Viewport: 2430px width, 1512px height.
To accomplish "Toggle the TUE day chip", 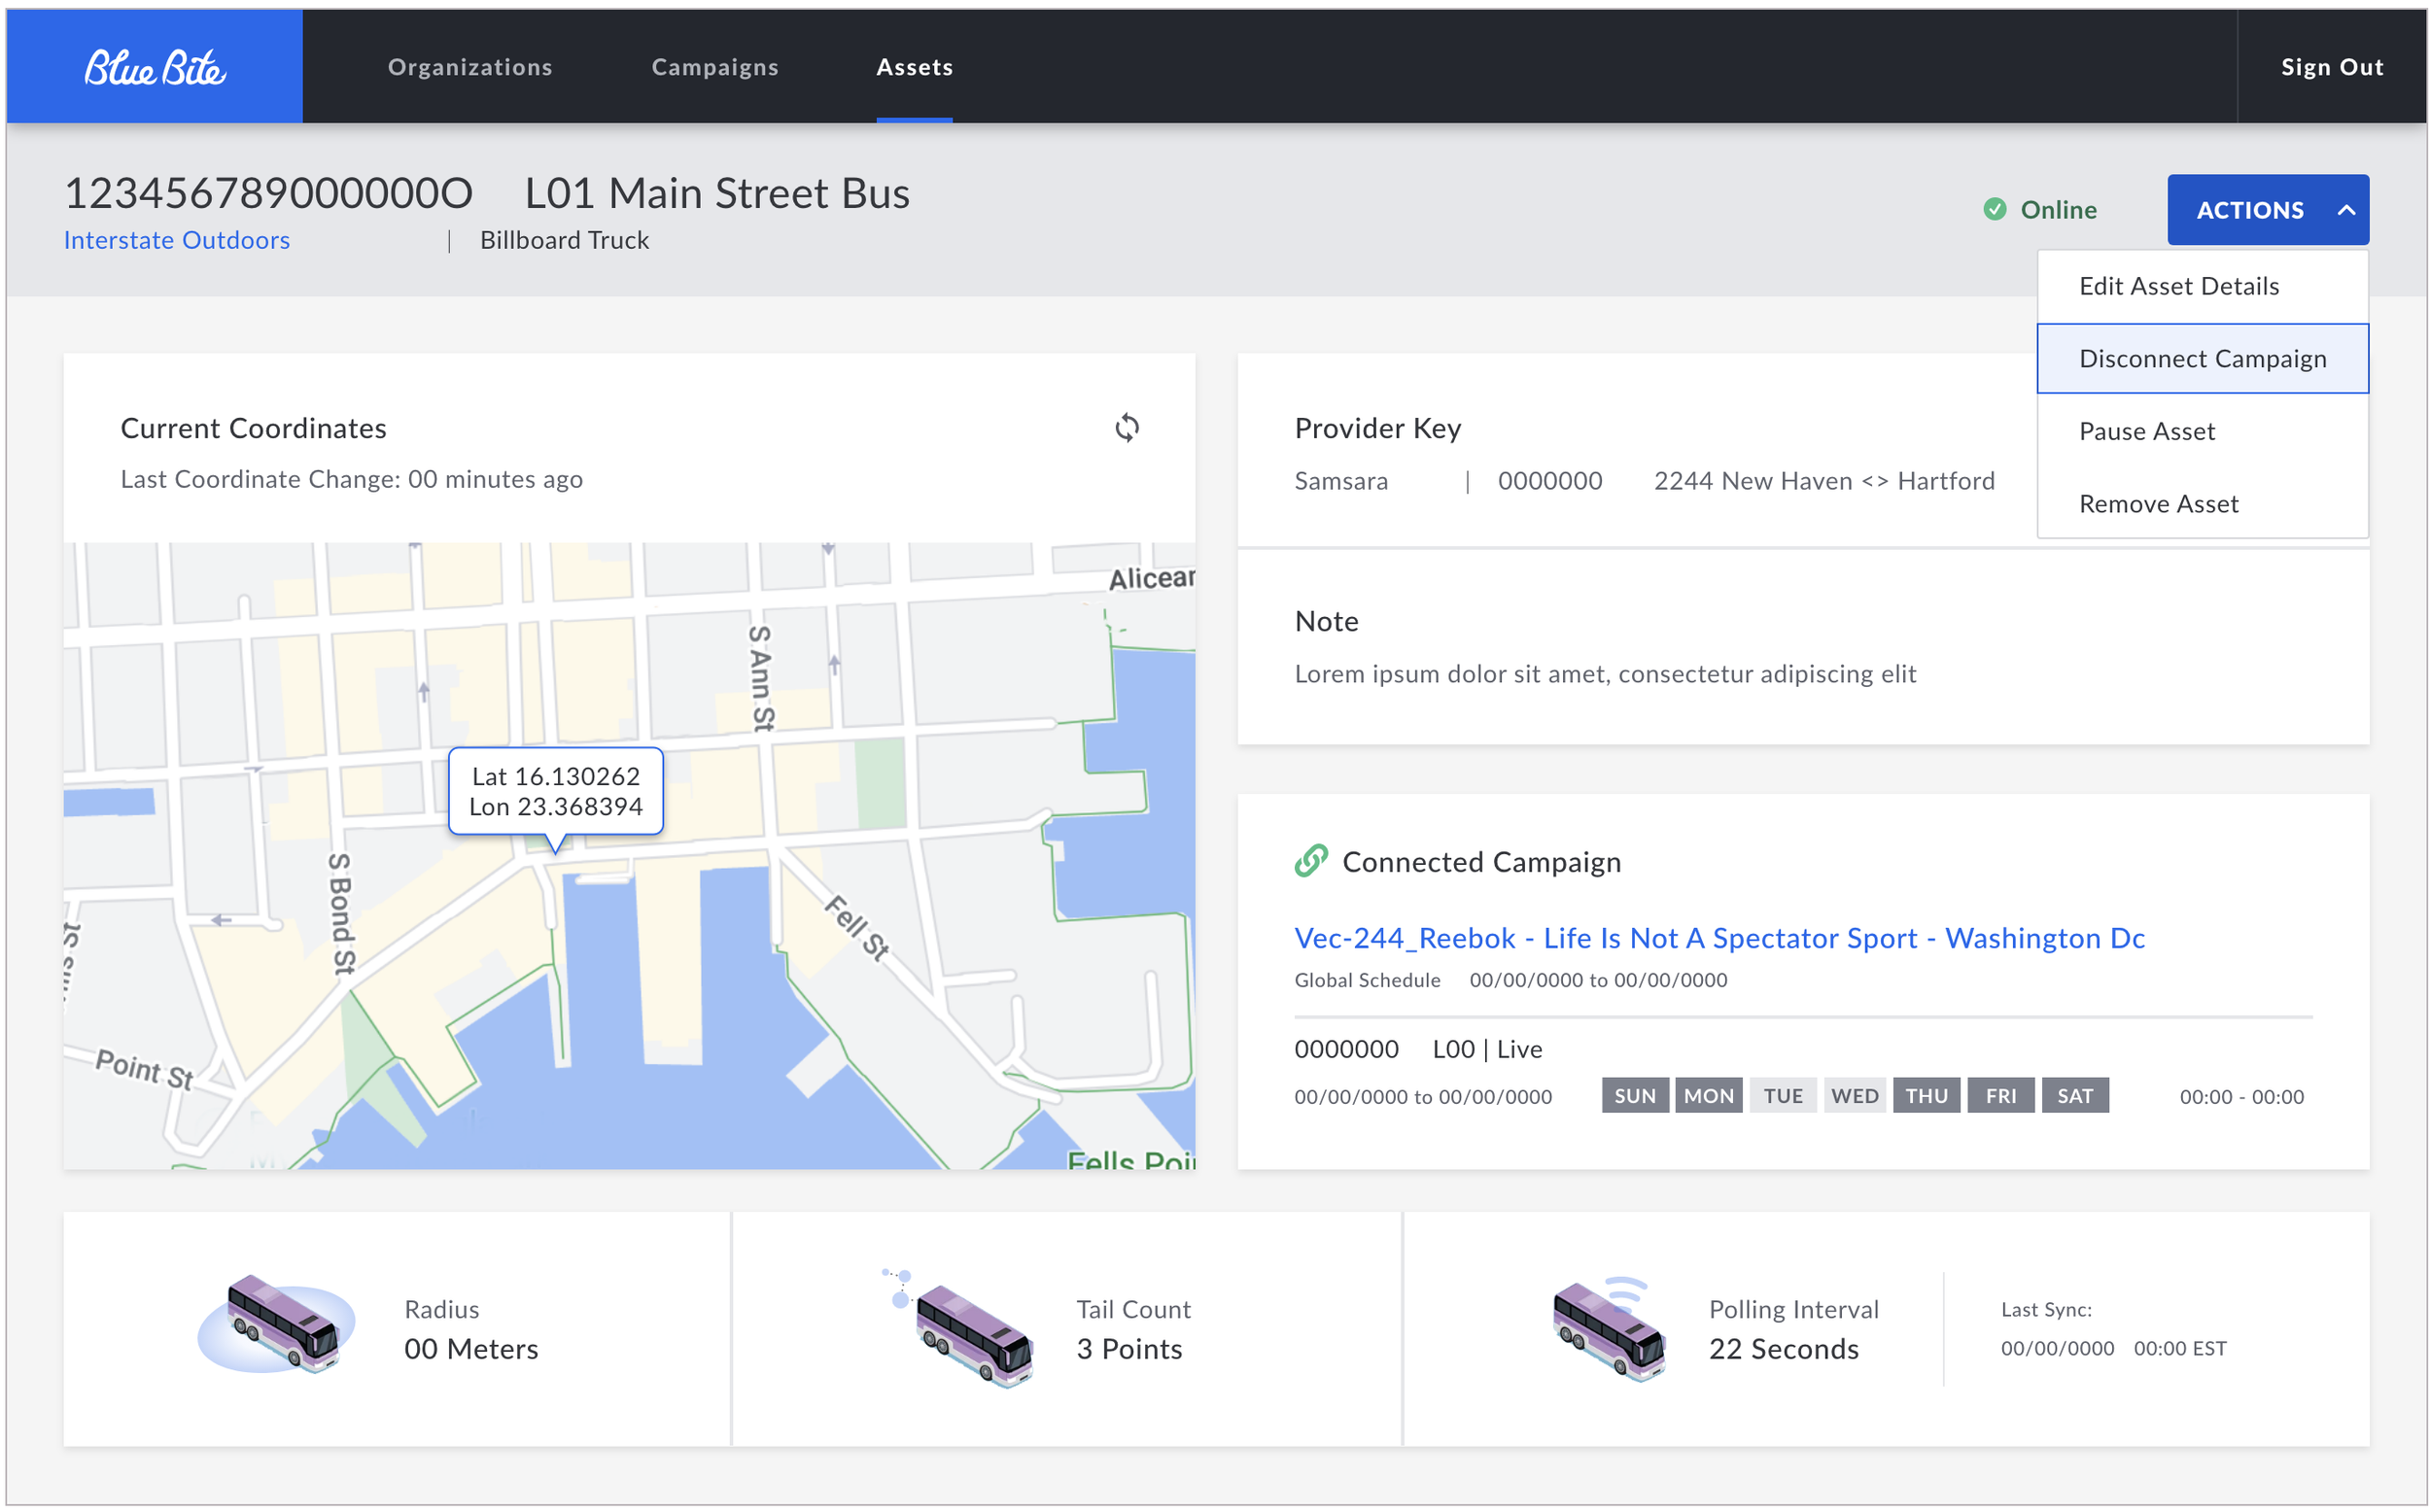I will pos(1781,1095).
